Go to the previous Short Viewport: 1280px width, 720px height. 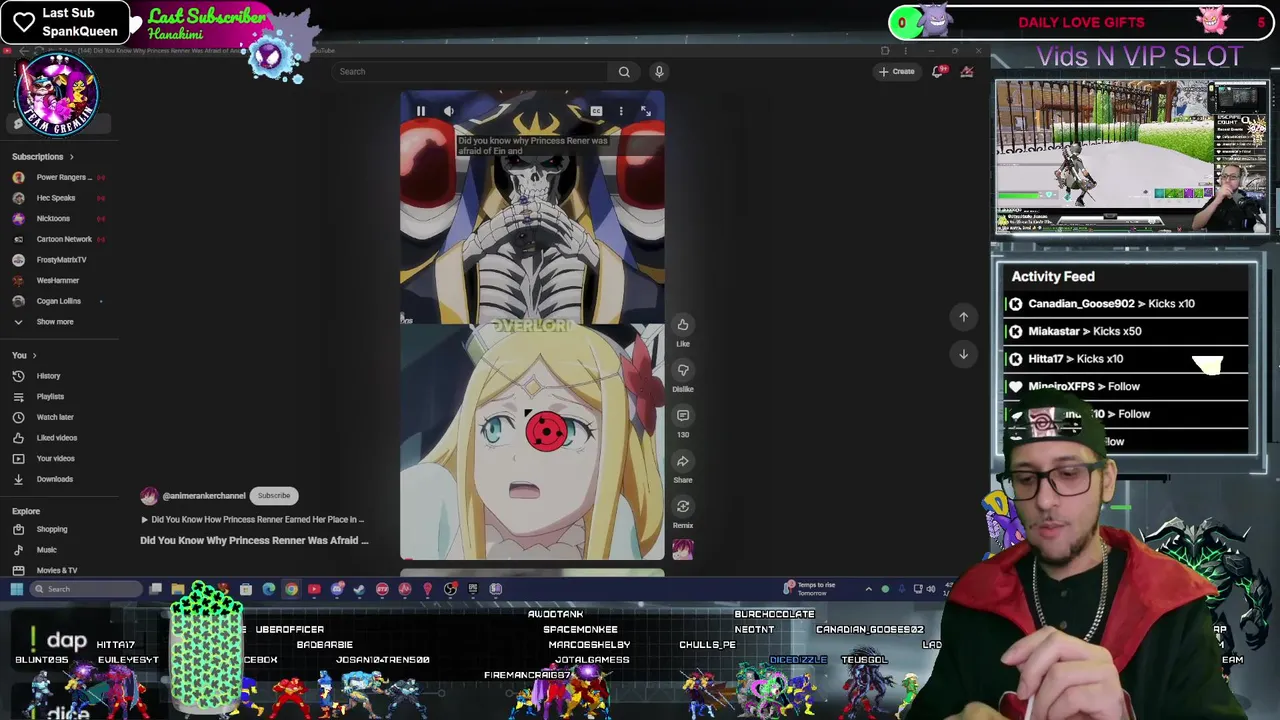964,317
